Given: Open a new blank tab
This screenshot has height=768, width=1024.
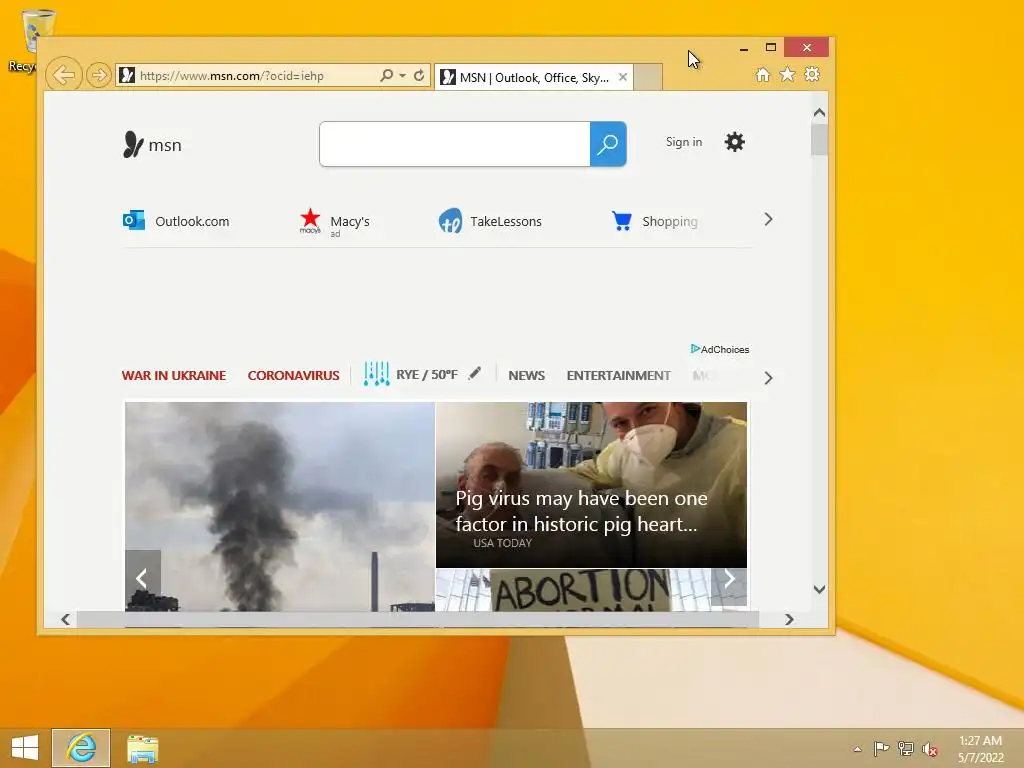Looking at the screenshot, I should [x=648, y=77].
